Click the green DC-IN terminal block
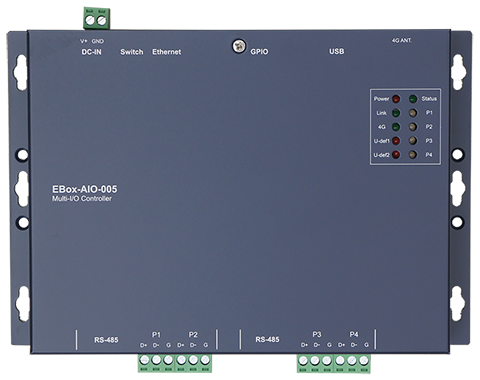The width and height of the screenshot is (480, 380). click(96, 18)
